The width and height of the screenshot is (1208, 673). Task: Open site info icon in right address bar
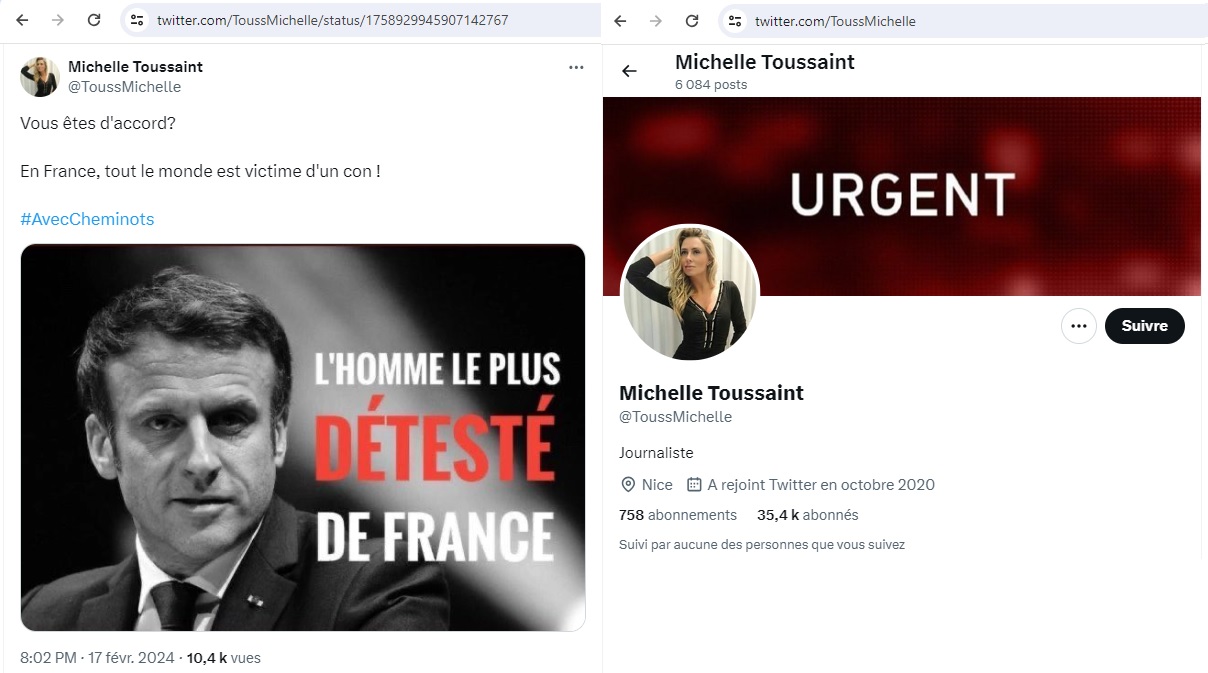coord(735,20)
